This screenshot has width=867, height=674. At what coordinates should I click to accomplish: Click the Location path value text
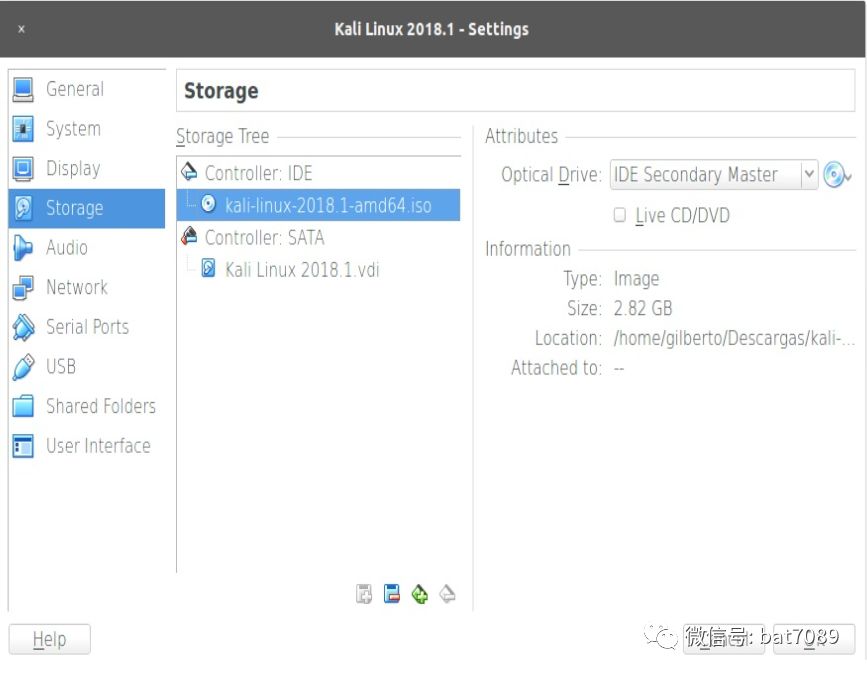pyautogui.click(x=734, y=338)
